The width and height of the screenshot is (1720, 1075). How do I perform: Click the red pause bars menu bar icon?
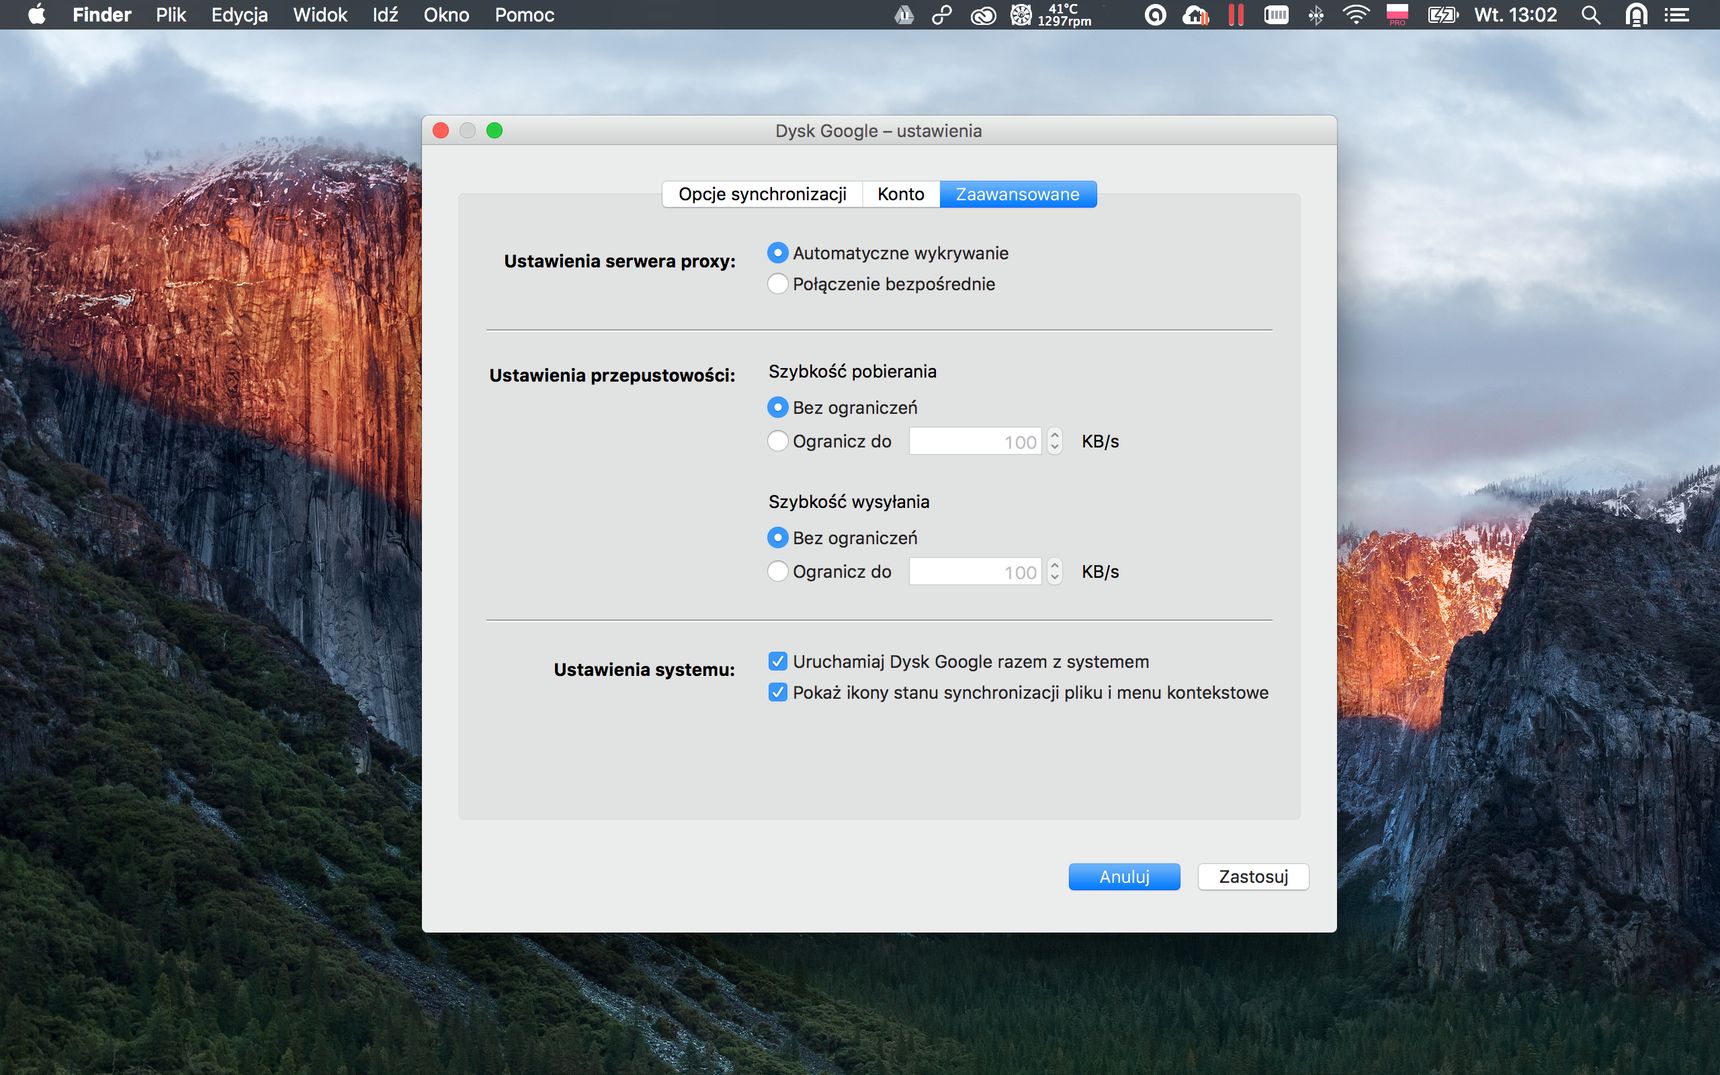[1236, 15]
